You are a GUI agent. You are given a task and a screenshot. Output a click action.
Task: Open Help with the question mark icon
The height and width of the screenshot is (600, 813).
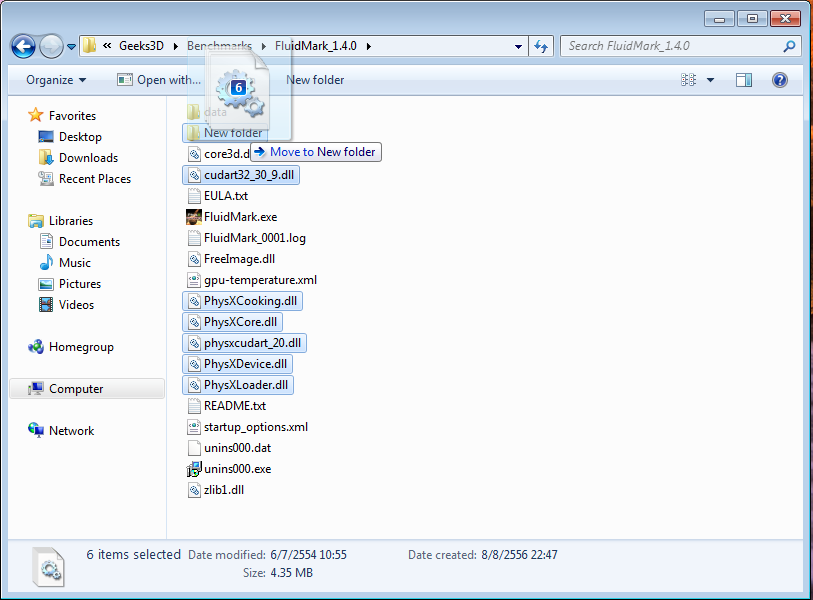(x=779, y=80)
